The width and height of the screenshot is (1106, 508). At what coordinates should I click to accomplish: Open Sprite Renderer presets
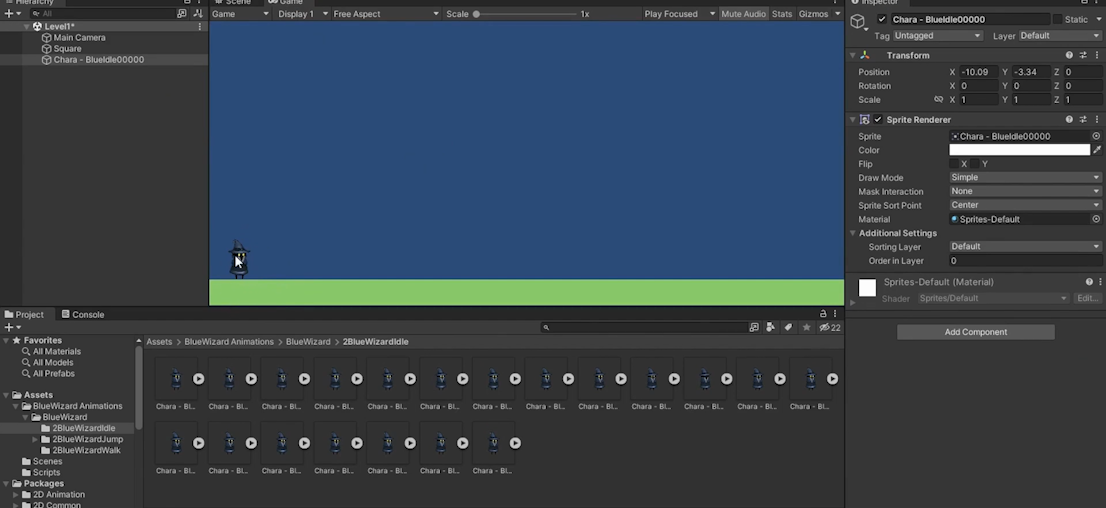tap(1083, 119)
